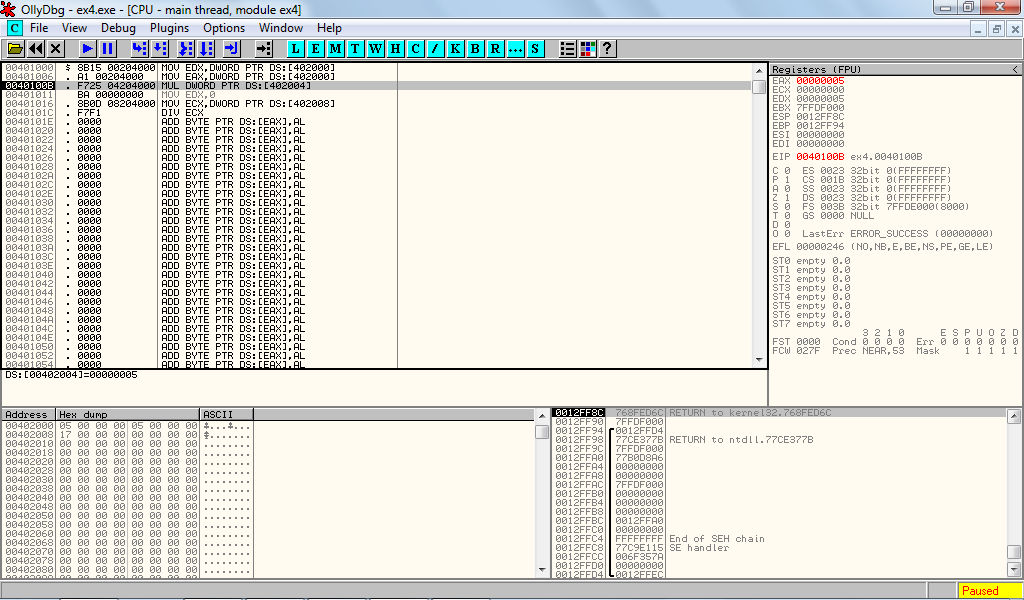
Task: Open the Memory map window (M icon)
Action: click(336, 48)
